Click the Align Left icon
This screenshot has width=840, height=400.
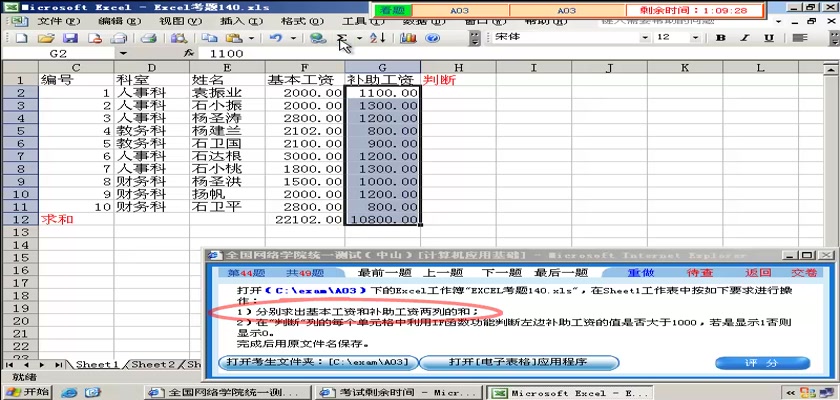800,37
